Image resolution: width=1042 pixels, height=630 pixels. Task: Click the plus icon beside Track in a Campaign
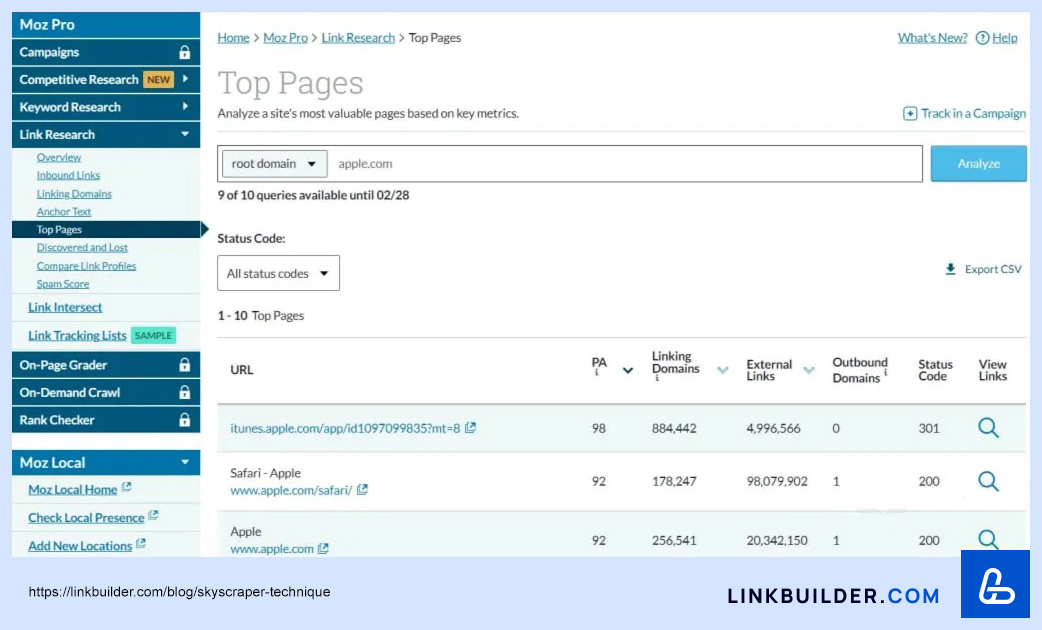click(x=910, y=114)
